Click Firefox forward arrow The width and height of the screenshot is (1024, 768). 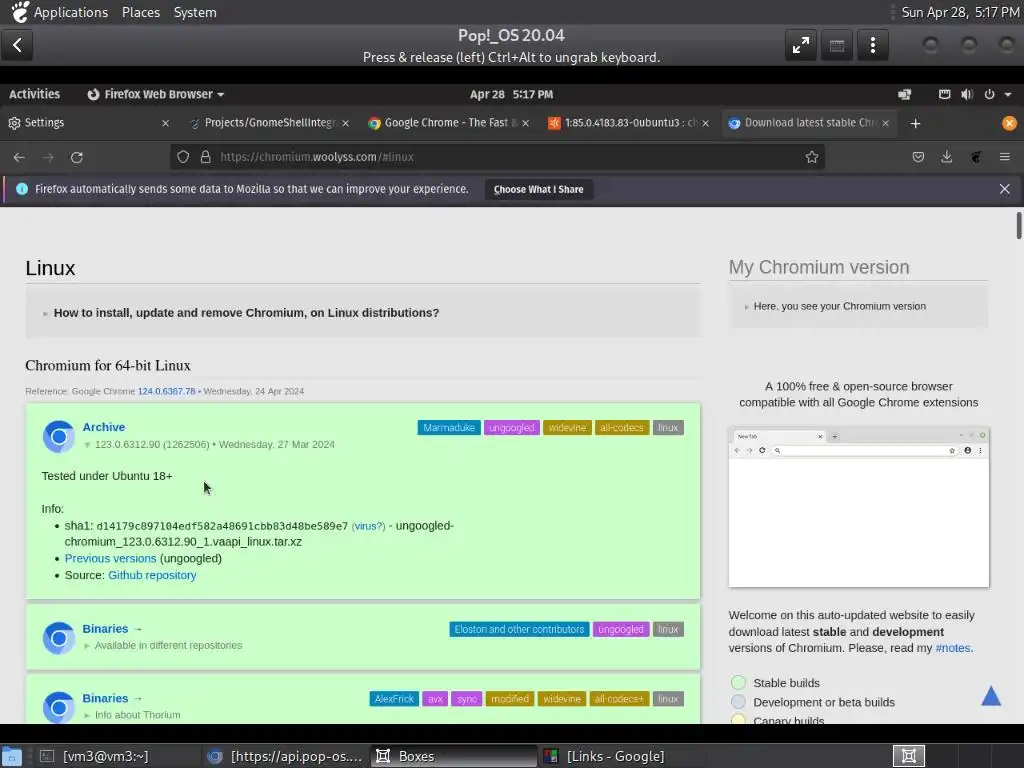point(48,157)
